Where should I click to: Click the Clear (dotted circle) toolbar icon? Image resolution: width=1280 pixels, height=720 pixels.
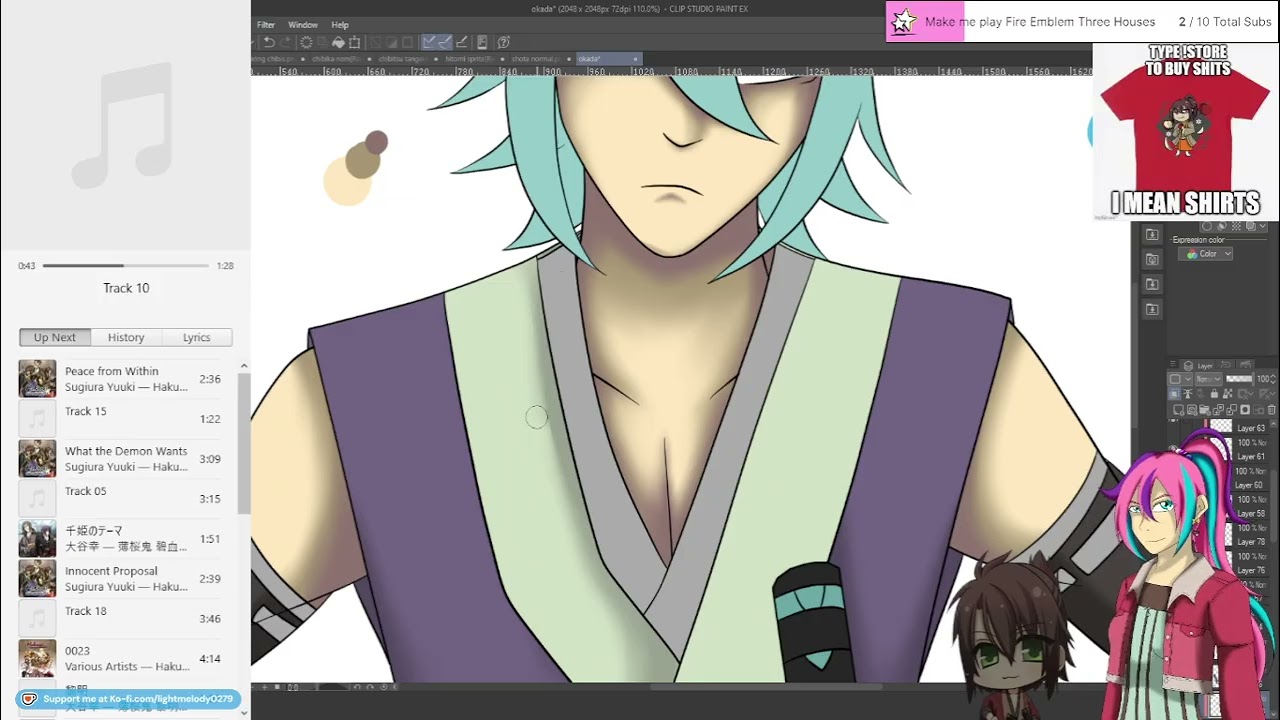click(x=306, y=42)
